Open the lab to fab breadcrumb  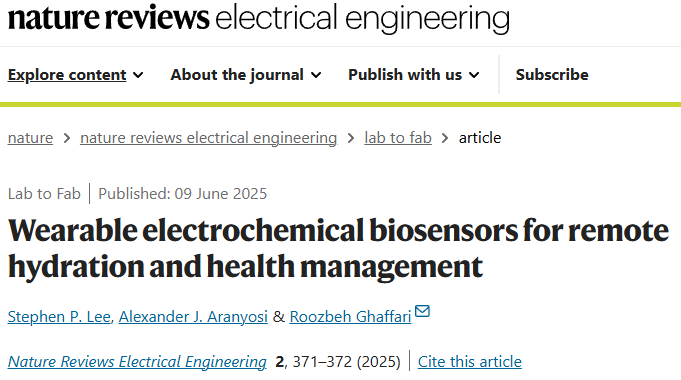click(x=398, y=138)
